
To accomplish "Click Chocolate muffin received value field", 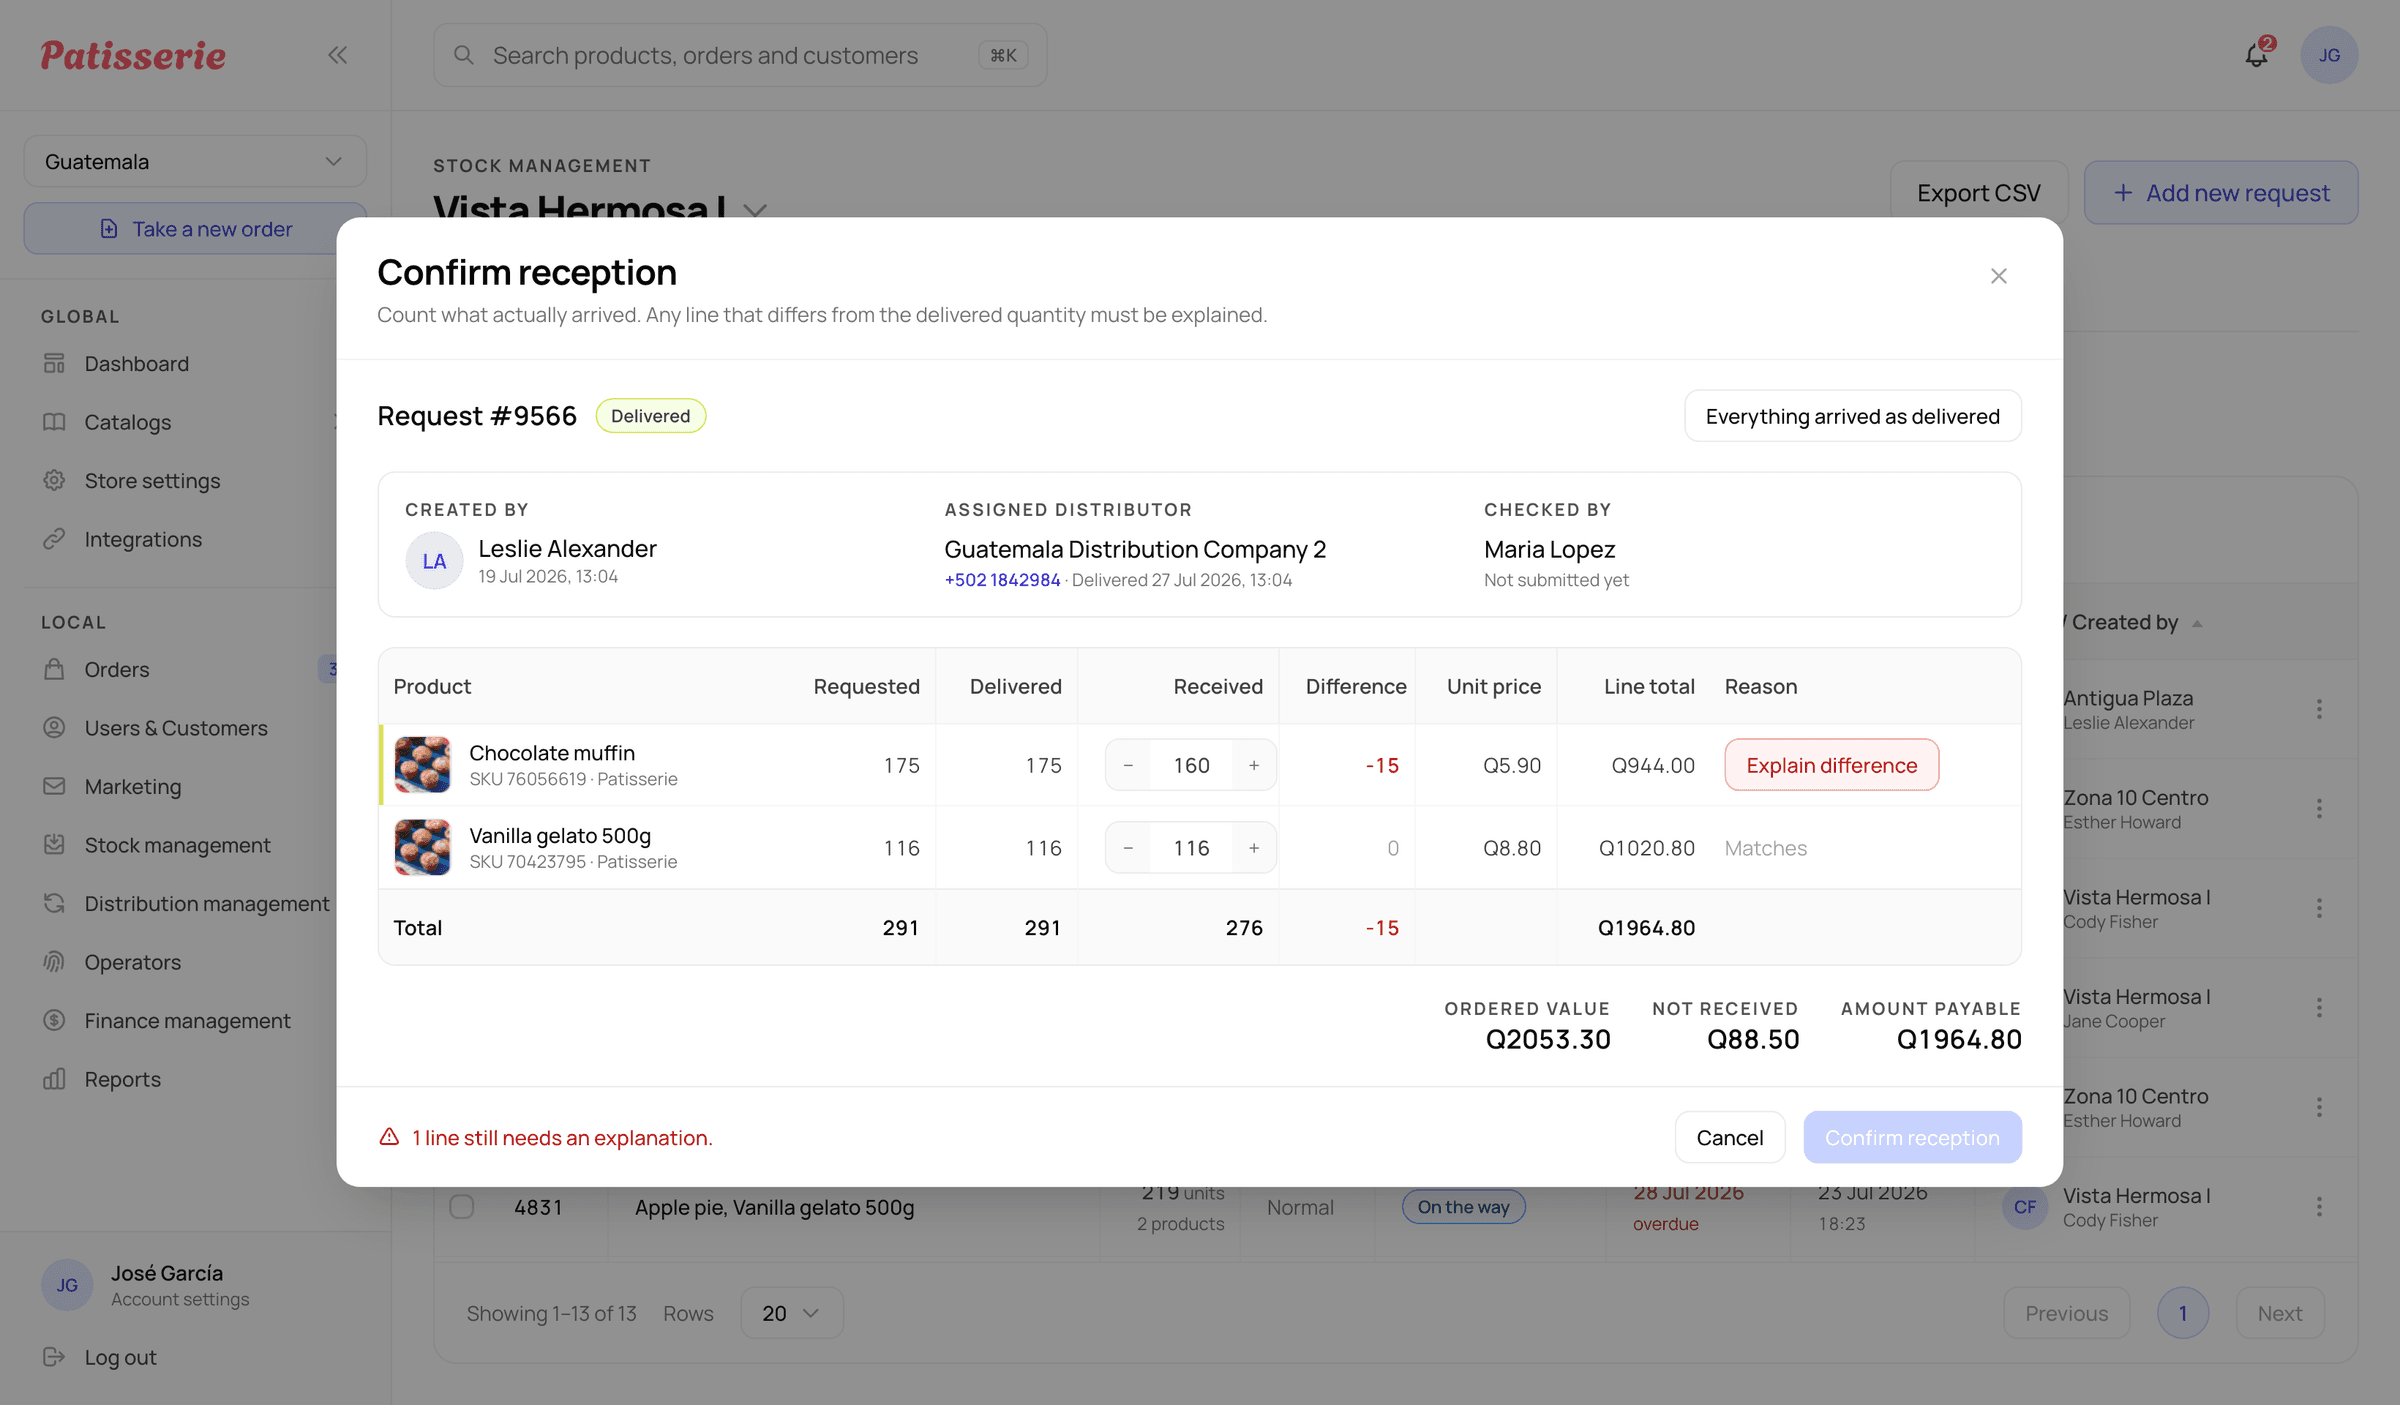I will pyautogui.click(x=1191, y=765).
